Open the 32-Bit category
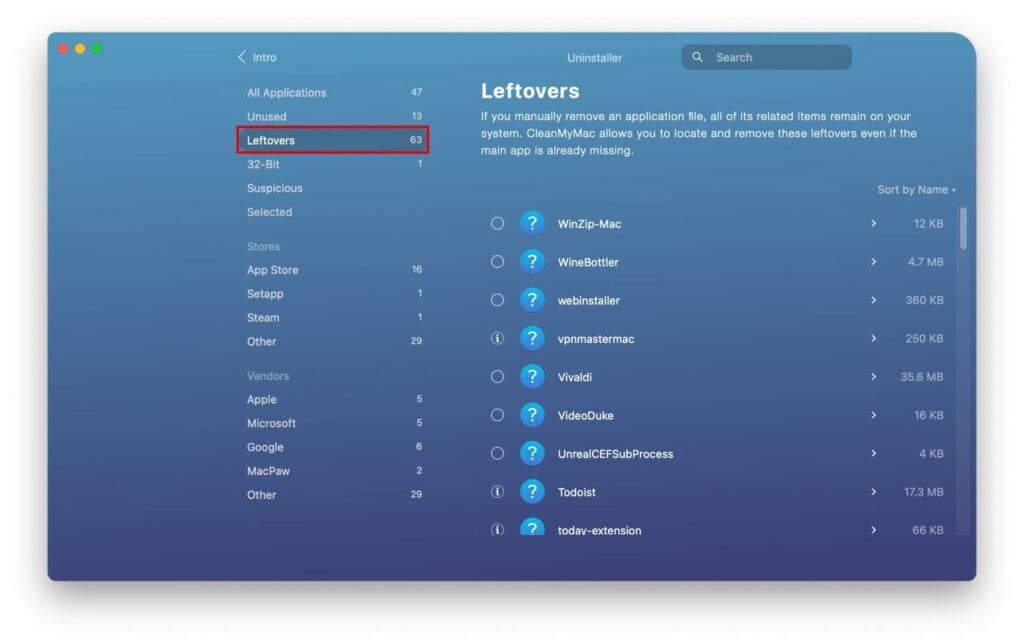This screenshot has height=644, width=1024. (x=333, y=164)
